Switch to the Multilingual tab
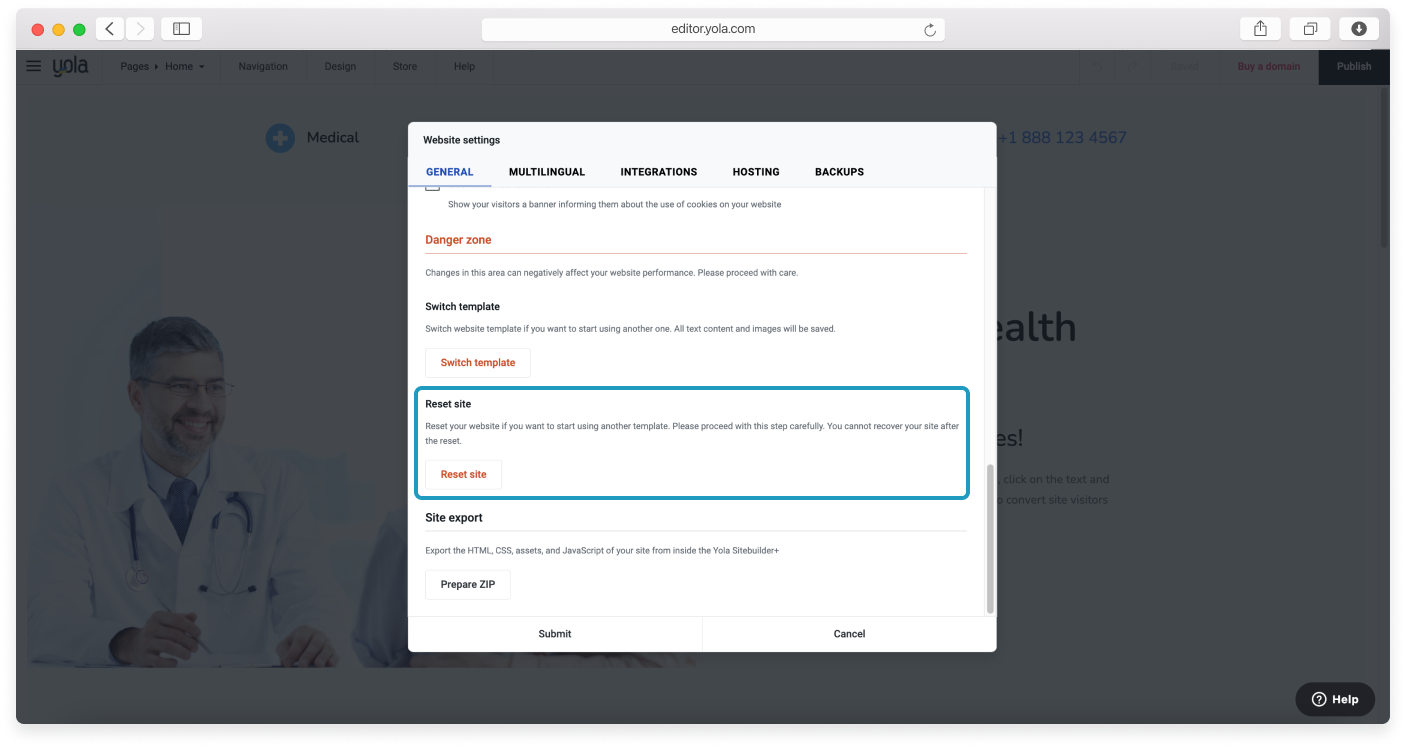Image resolution: width=1406 pixels, height=748 pixels. point(546,172)
